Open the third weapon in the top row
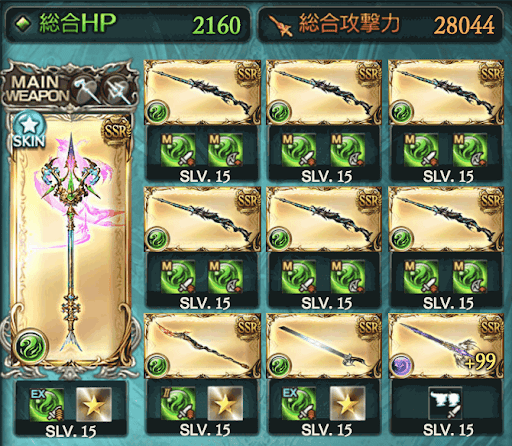This screenshot has height=446, width=512. 446,93
